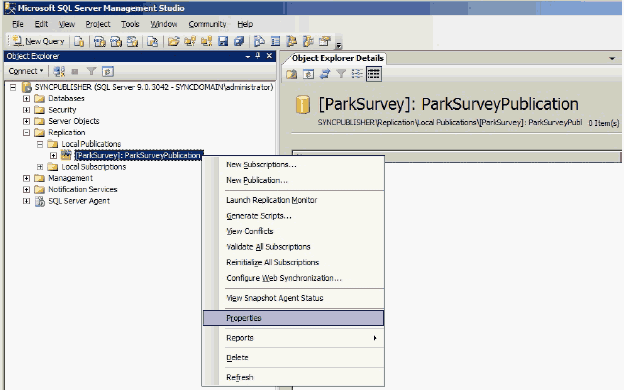Click the Summary toolbar icon
The height and width of the screenshot is (390, 624).
click(275, 41)
